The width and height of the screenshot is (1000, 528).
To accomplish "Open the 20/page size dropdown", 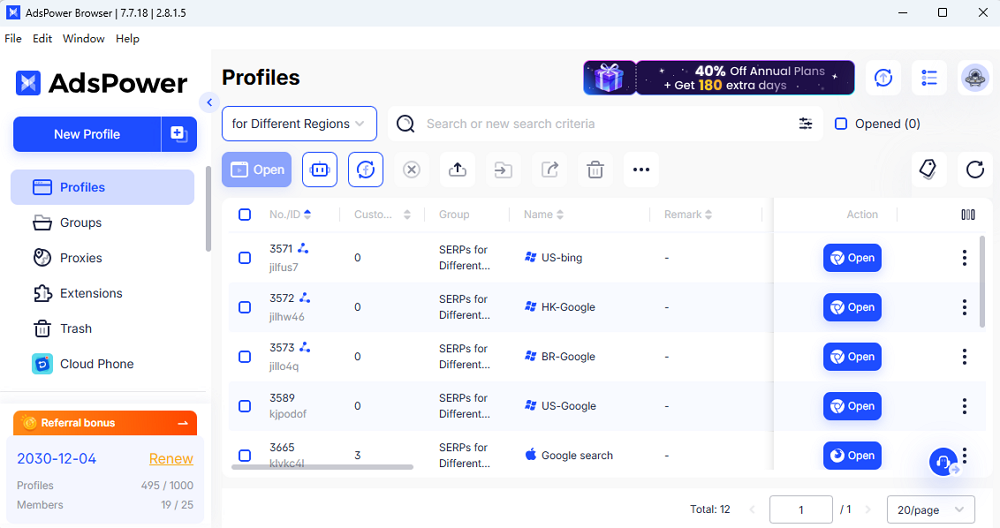I will (930, 510).
